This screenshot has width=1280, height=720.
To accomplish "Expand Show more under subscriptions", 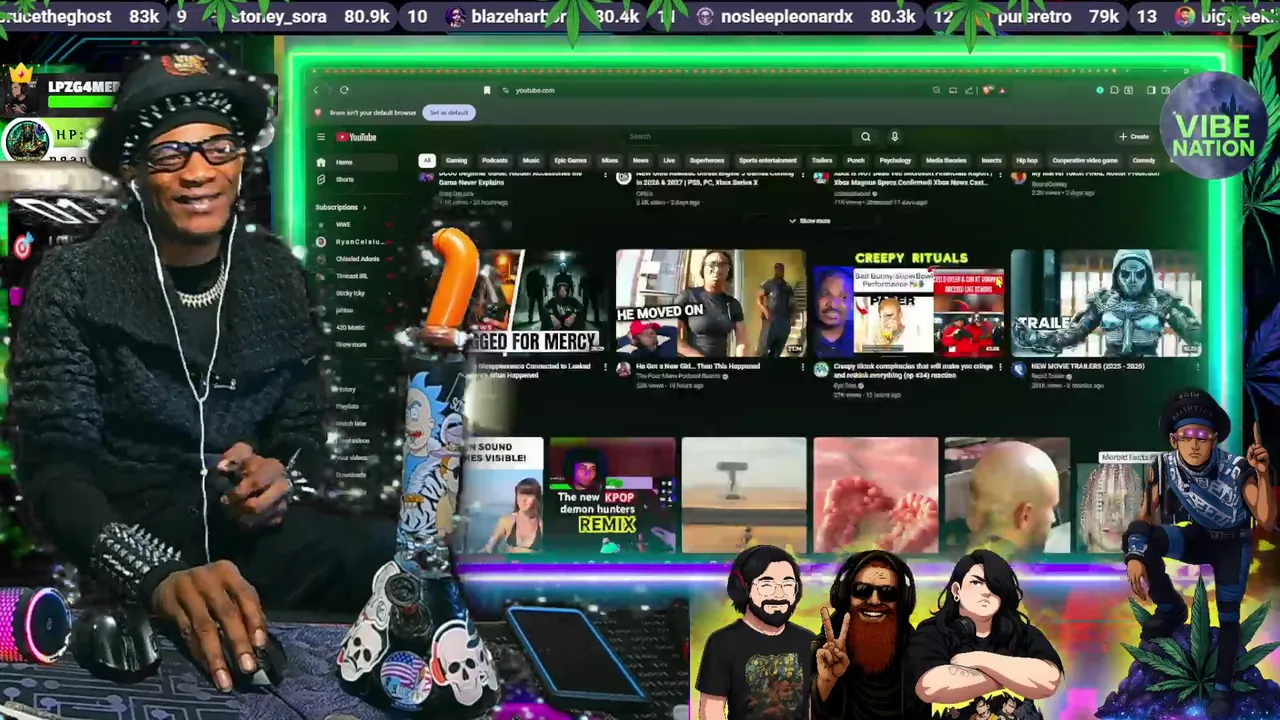I will tap(351, 344).
